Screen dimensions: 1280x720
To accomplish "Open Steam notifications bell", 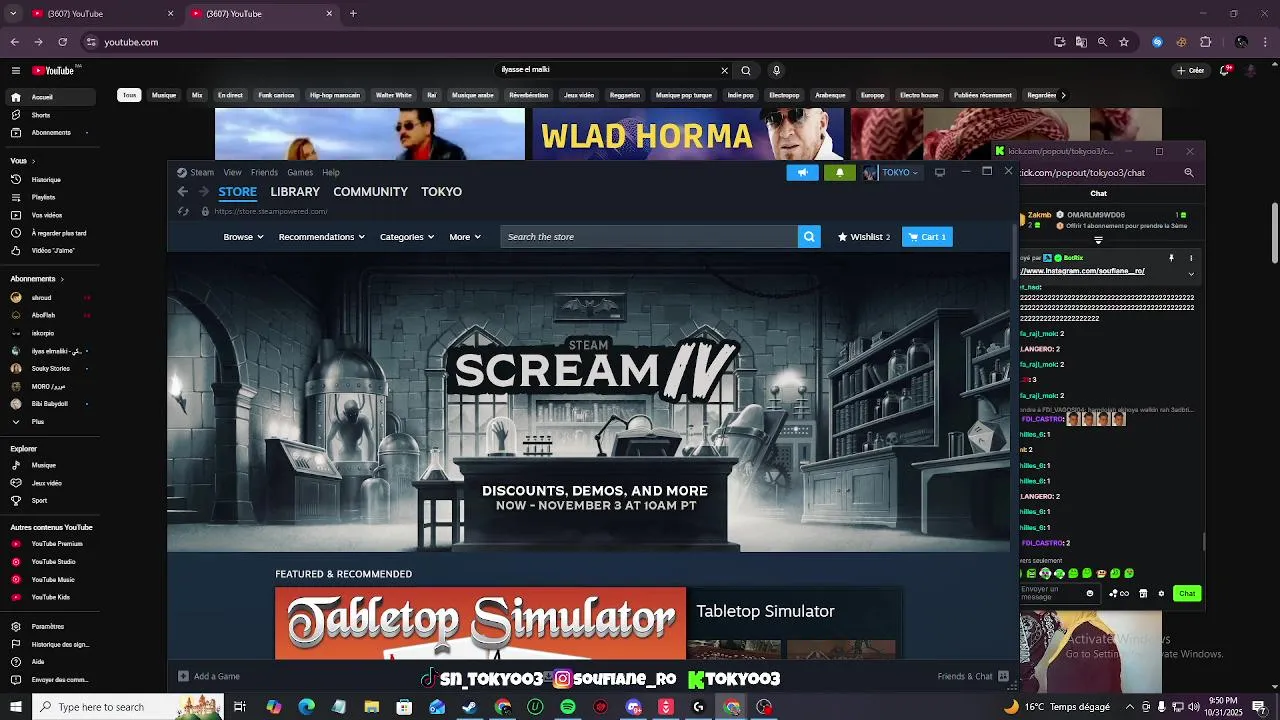I will coord(839,172).
